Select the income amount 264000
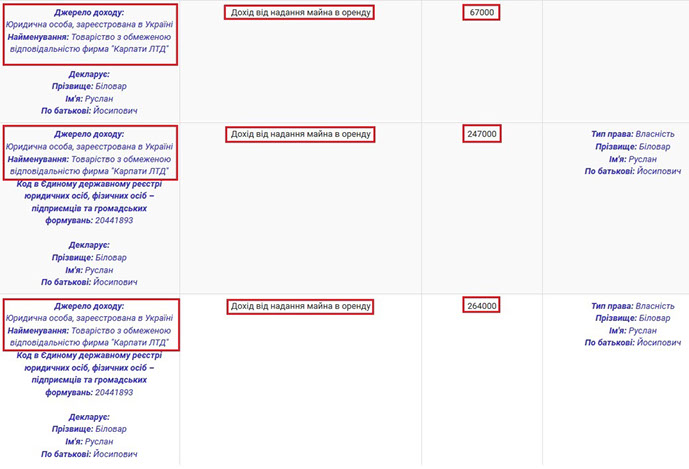Viewport: 689px width, 469px height. (481, 306)
